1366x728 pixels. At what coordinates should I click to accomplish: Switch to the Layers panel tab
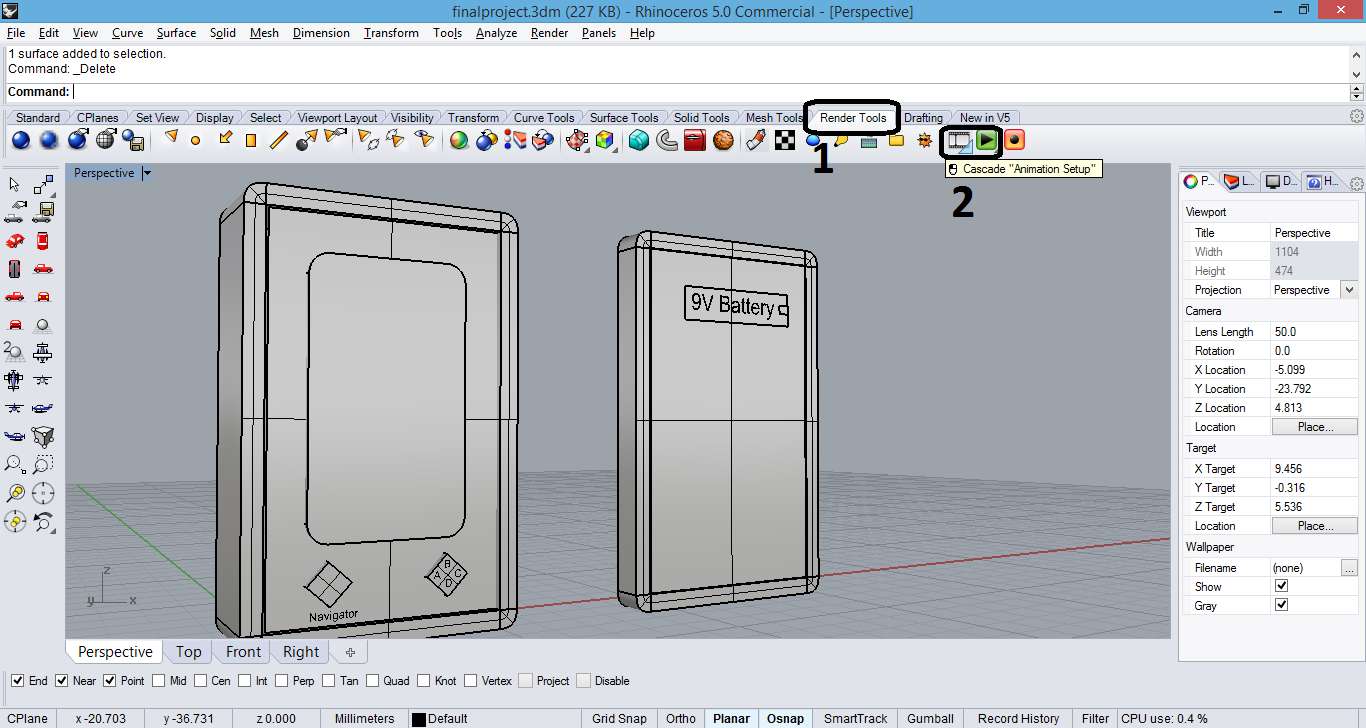1238,182
